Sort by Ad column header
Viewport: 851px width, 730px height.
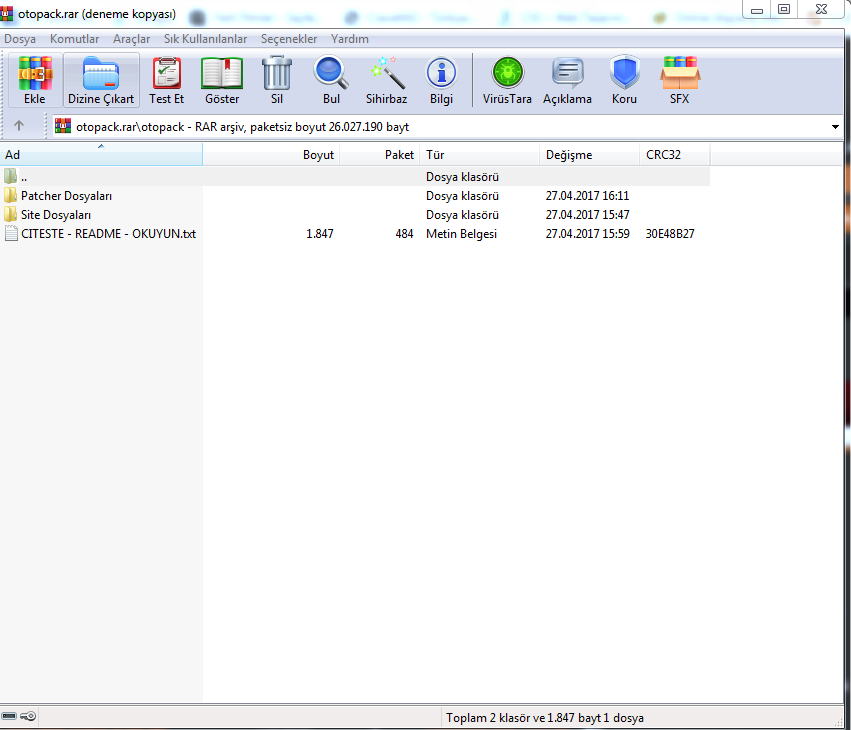pyautogui.click(x=101, y=155)
